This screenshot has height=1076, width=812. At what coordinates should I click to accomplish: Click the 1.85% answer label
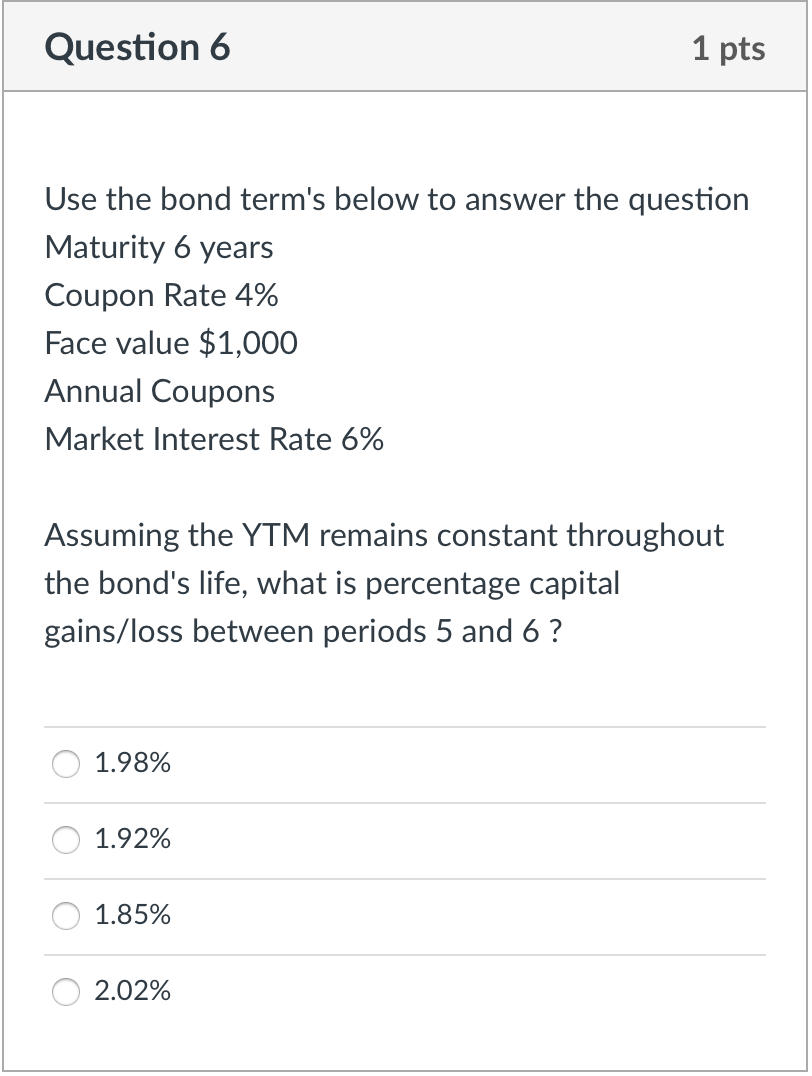(x=131, y=914)
